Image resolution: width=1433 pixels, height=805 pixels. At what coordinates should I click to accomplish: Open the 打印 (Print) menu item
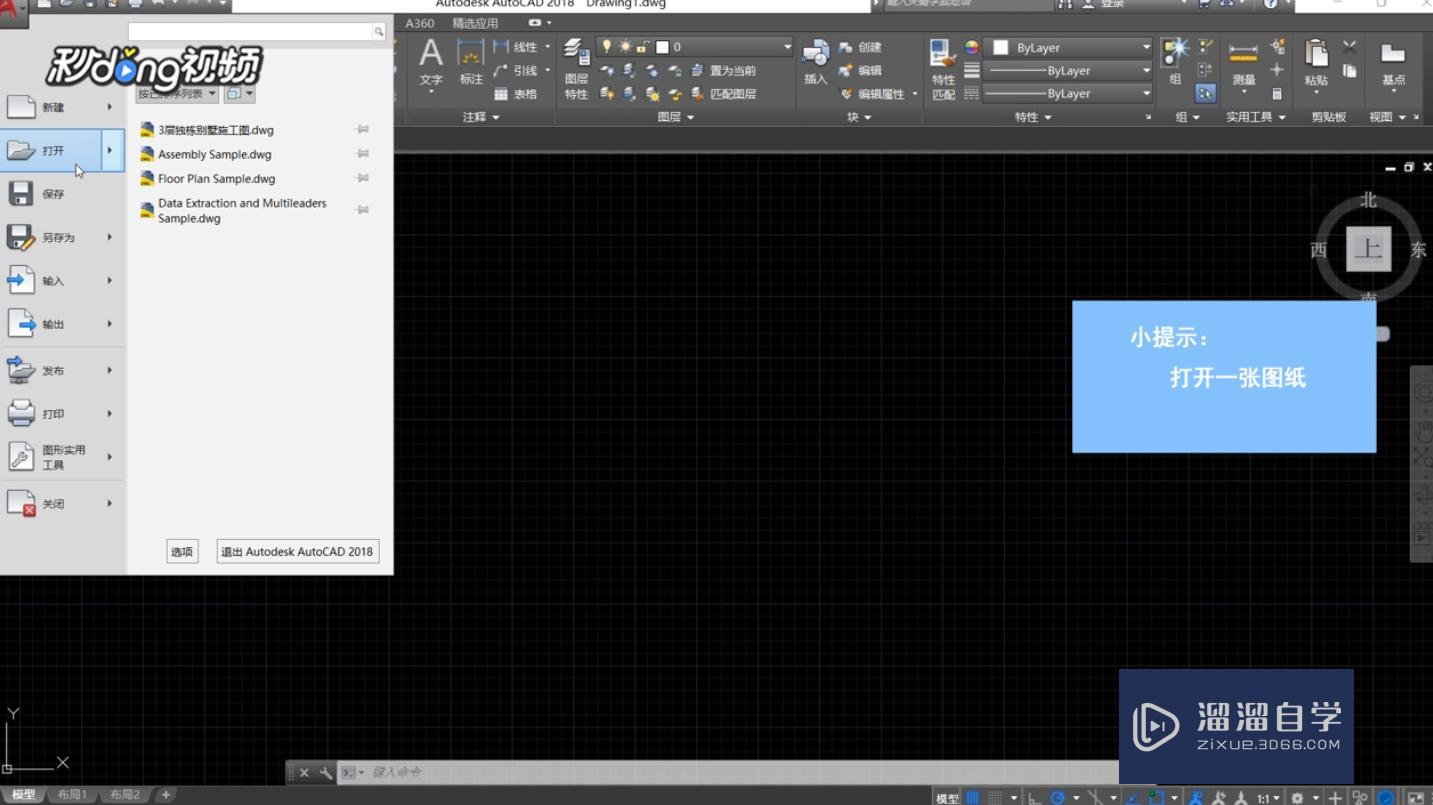coord(62,413)
